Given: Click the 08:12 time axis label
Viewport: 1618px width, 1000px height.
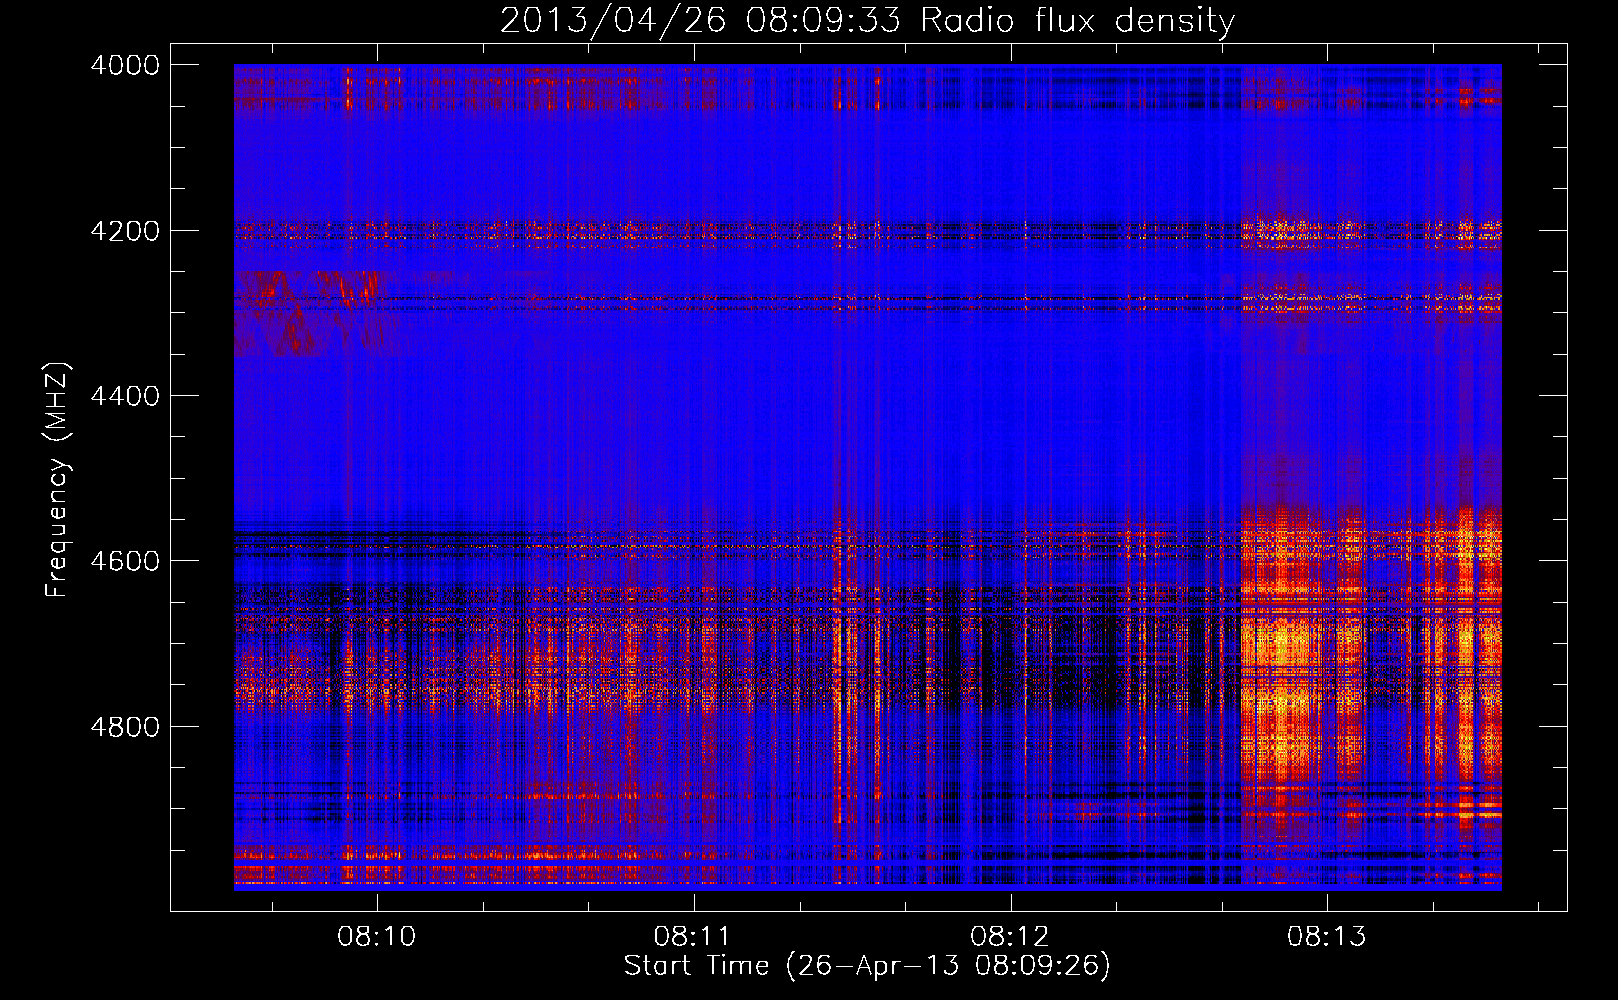Looking at the screenshot, I should click(x=1010, y=937).
